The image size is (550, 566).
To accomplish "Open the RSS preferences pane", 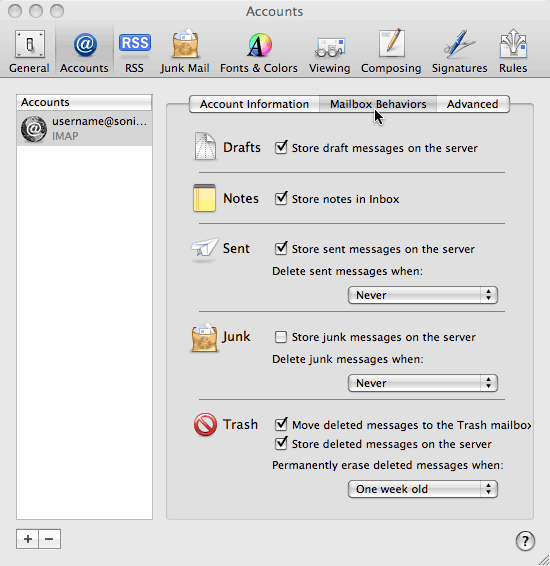I will point(134,51).
